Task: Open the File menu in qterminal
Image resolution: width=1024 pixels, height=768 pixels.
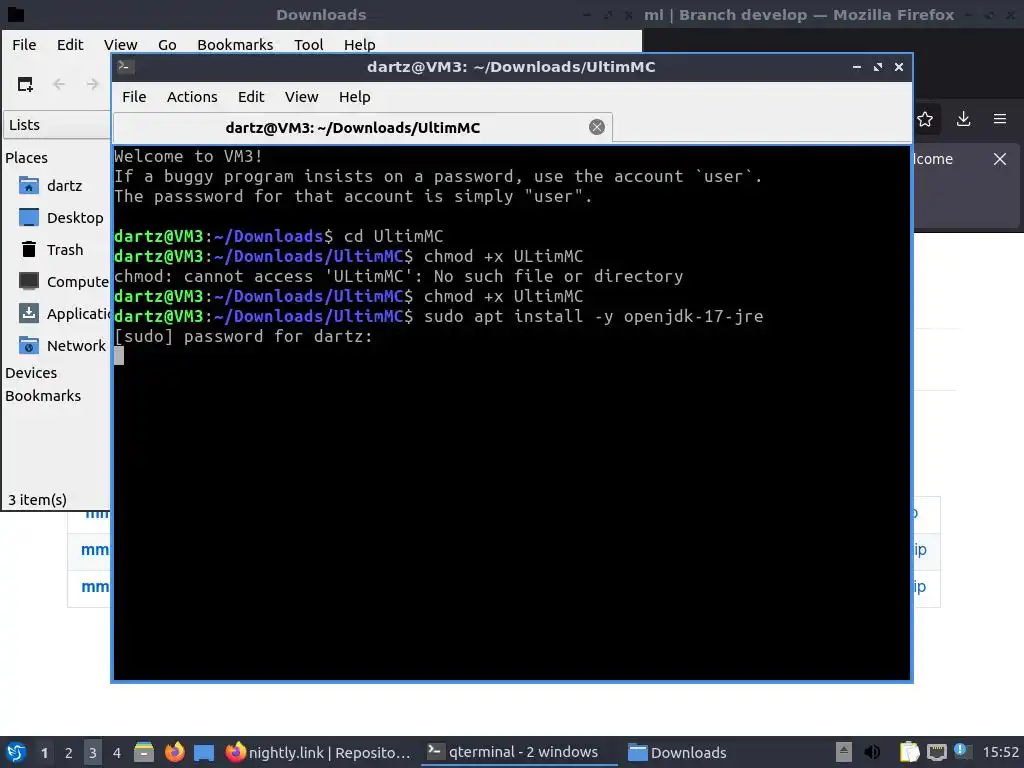Action: [134, 97]
